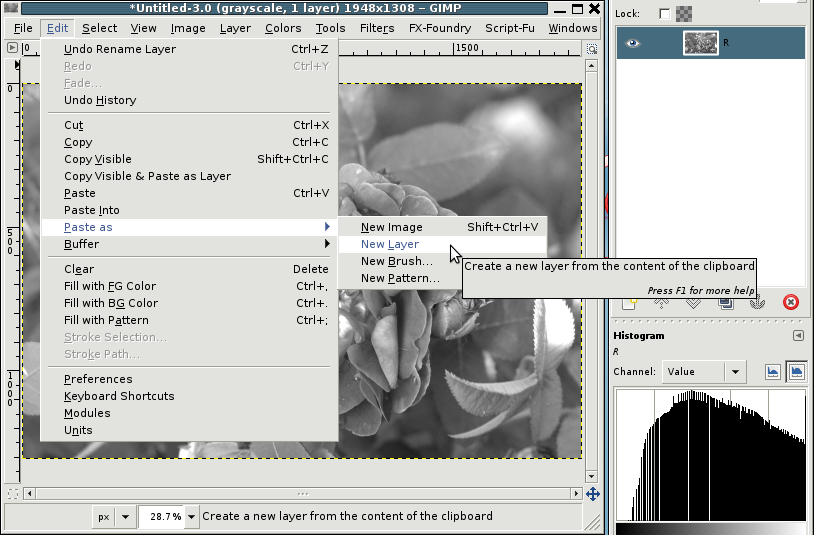Image resolution: width=814 pixels, height=535 pixels.
Task: Open Undo History
Action: tap(189, 100)
